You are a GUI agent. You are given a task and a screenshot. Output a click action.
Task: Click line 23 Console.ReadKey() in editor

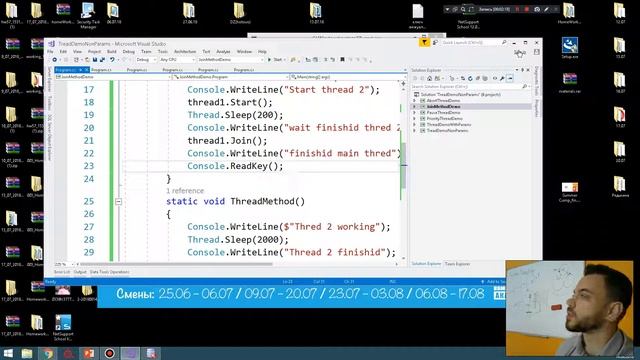(x=235, y=166)
